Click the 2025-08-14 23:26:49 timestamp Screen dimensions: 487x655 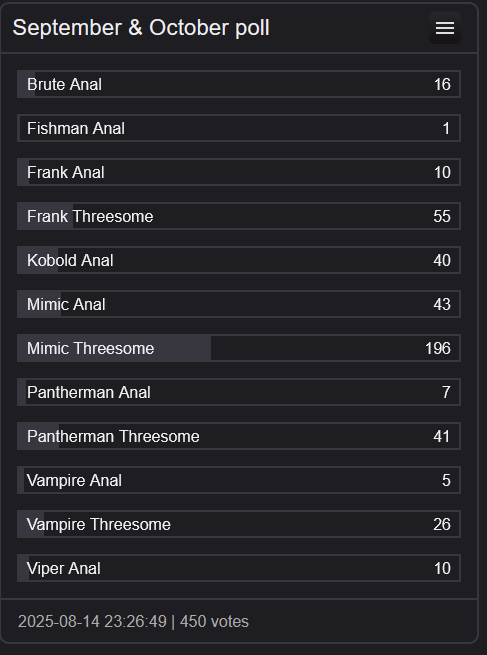pos(92,622)
